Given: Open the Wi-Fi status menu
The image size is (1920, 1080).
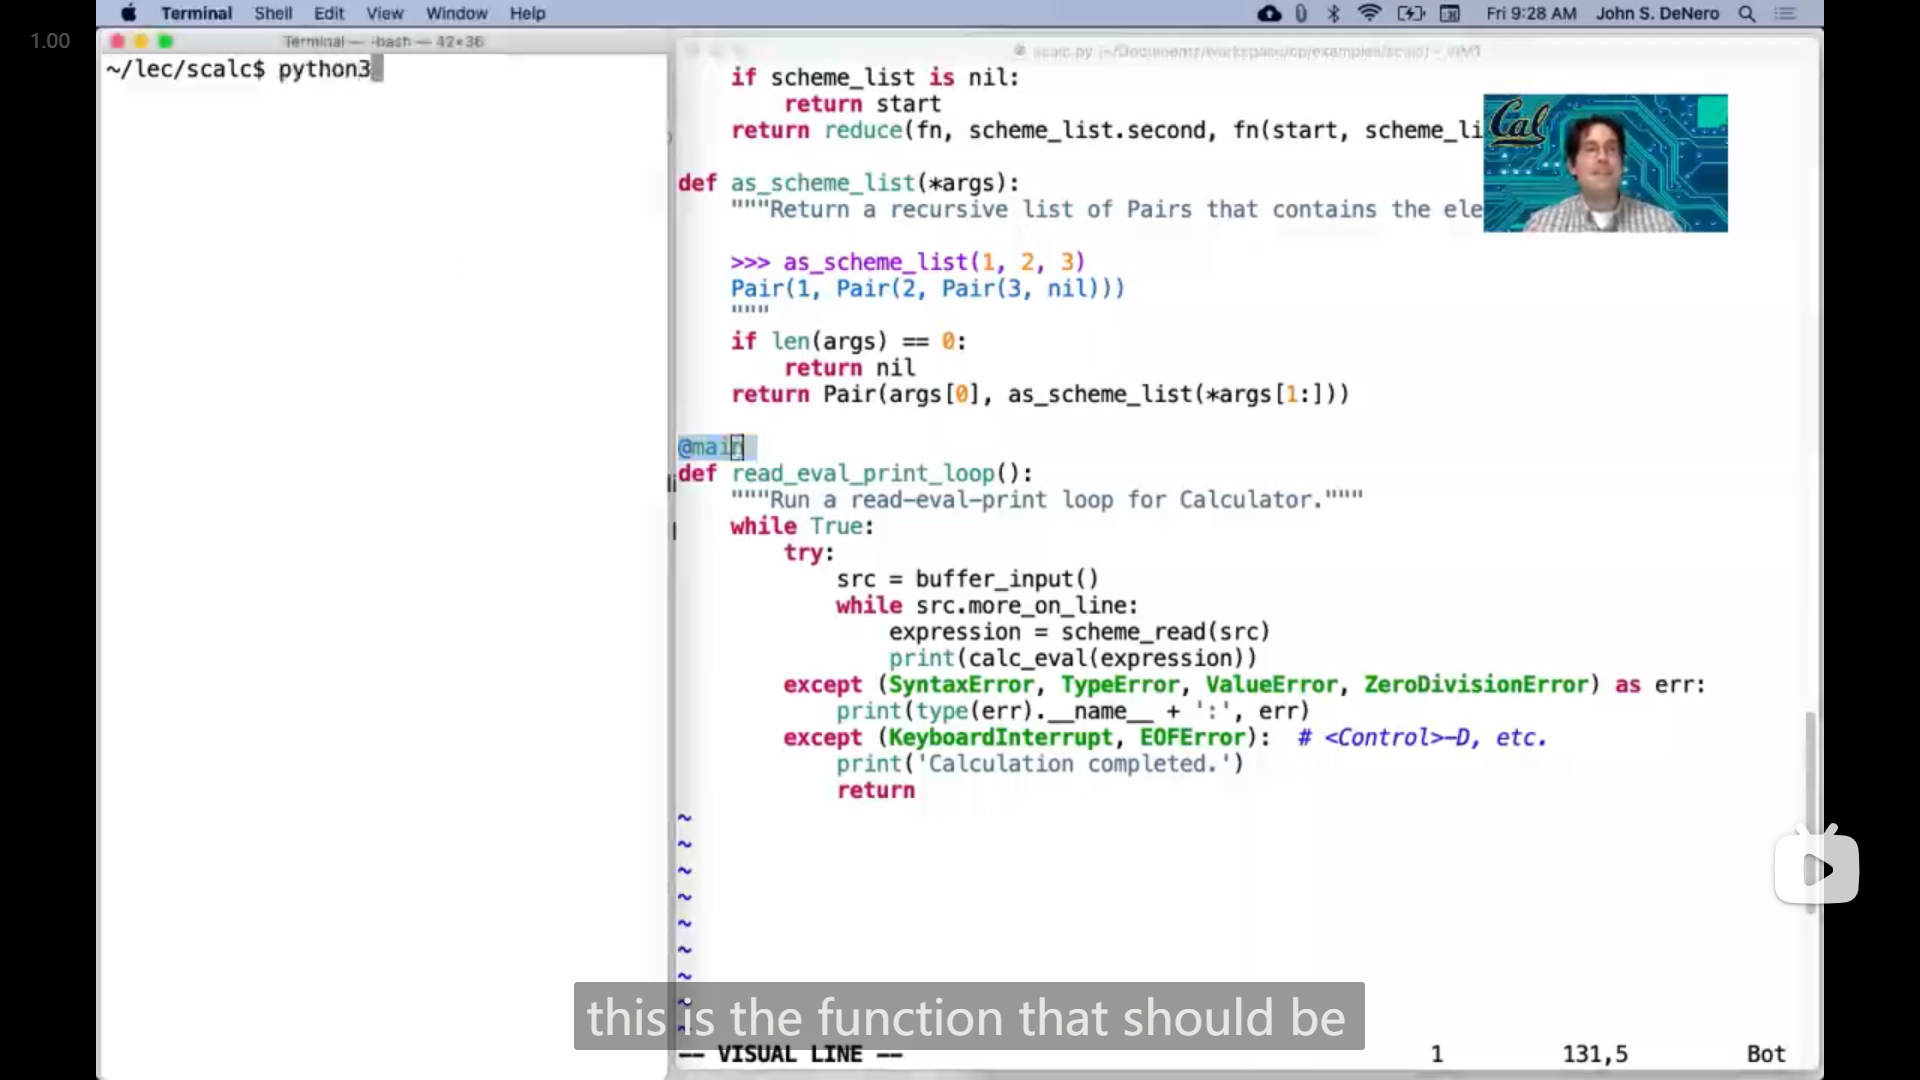Looking at the screenshot, I should pos(1369,13).
